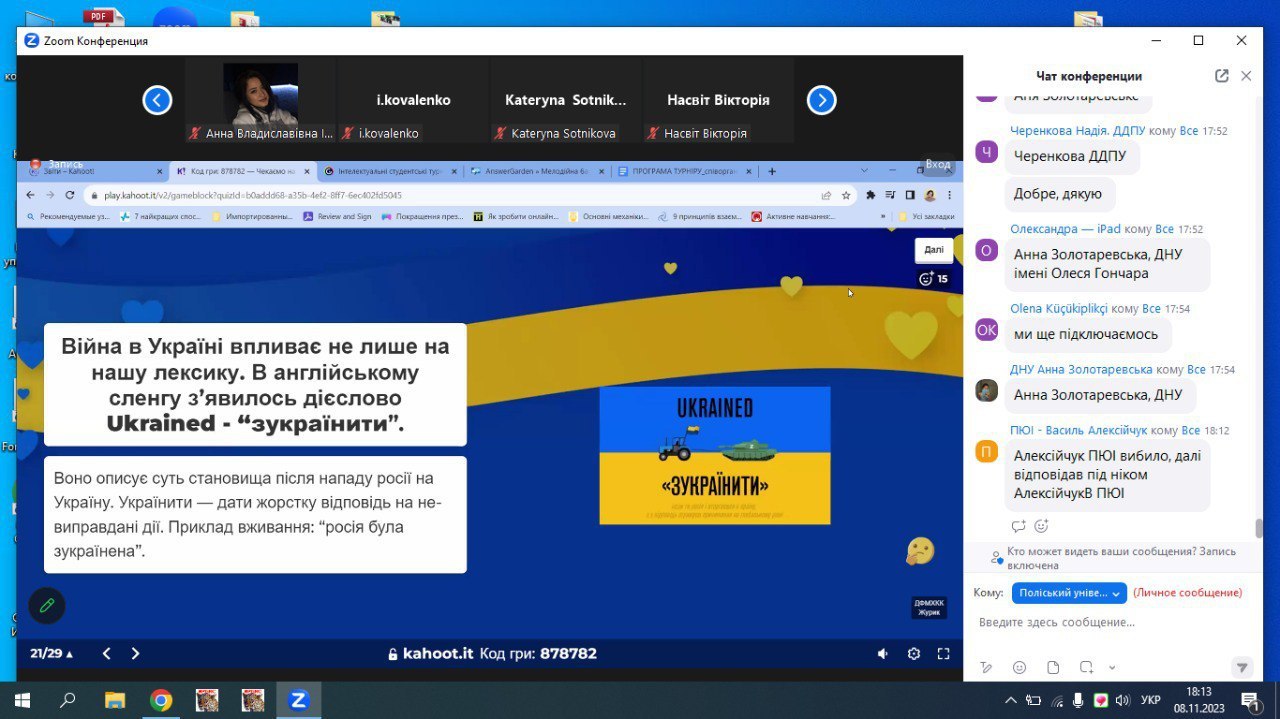
Task: Open Chrome from the taskbar
Action: tap(161, 700)
